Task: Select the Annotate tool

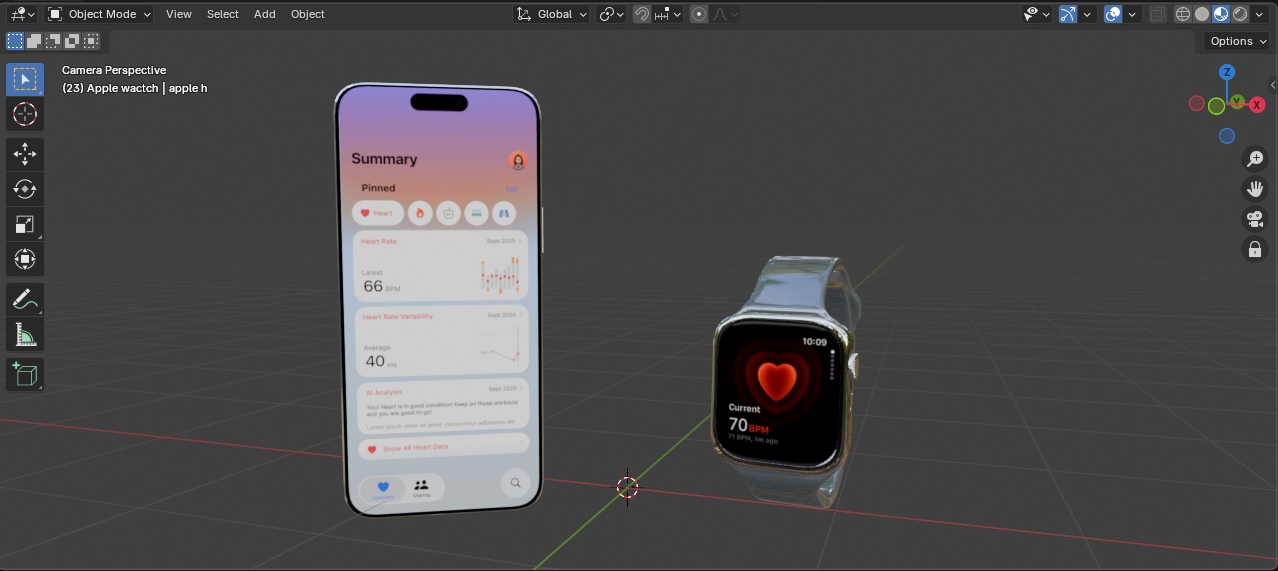Action: pos(25,298)
